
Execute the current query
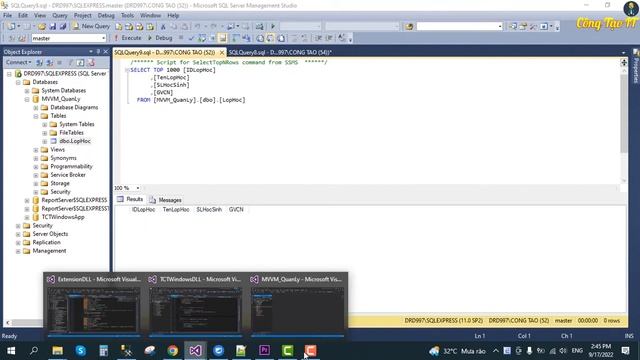pos(127,38)
